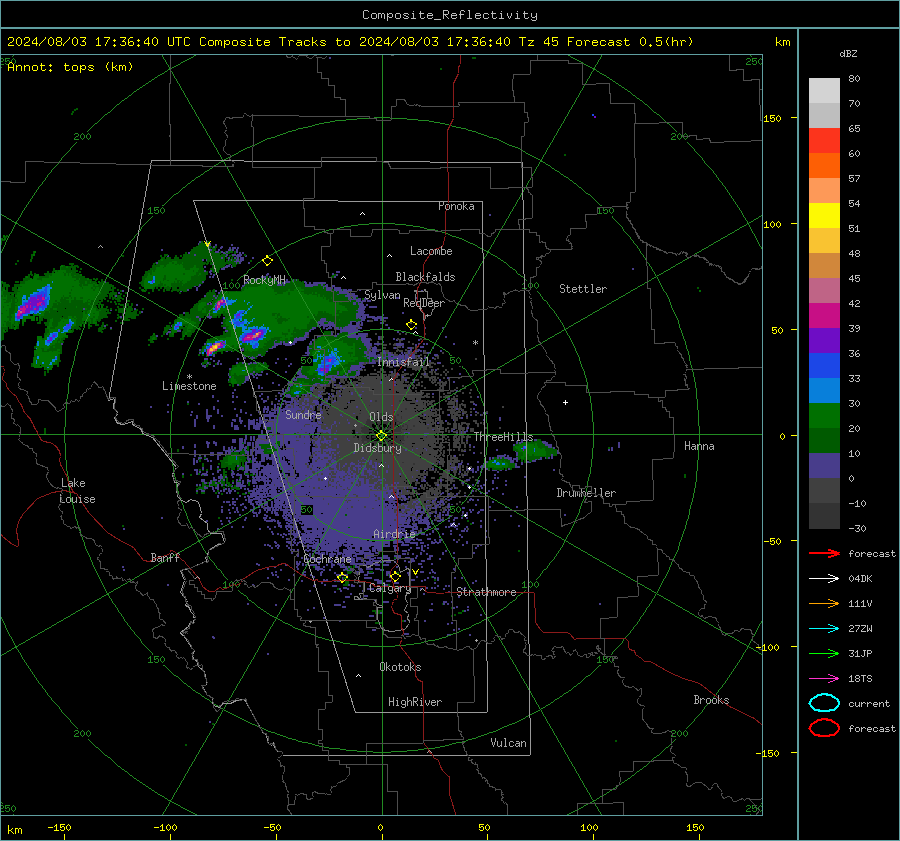Viewport: 900px width, 841px height.
Task: Click the green 31JP arrow in legend
Action: 824,653
